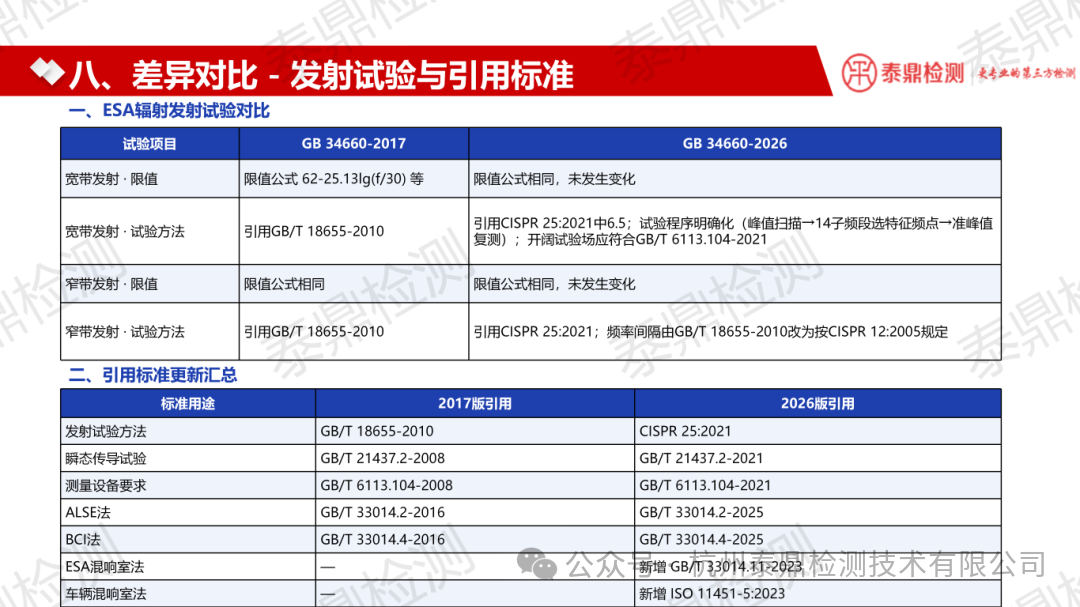Click the 窄带发射 · 试验方法 row label
The height and width of the screenshot is (607, 1080).
click(150, 331)
